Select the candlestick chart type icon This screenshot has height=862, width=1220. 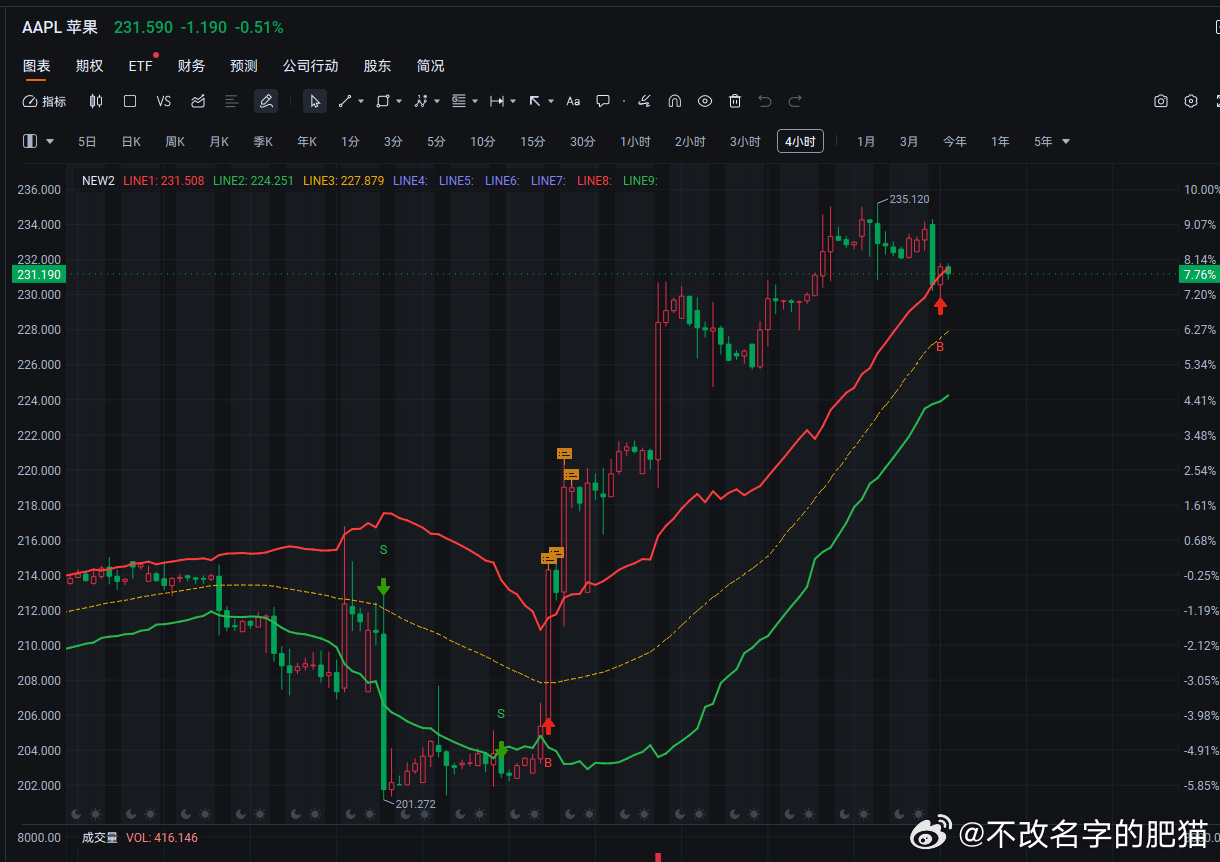(x=96, y=101)
